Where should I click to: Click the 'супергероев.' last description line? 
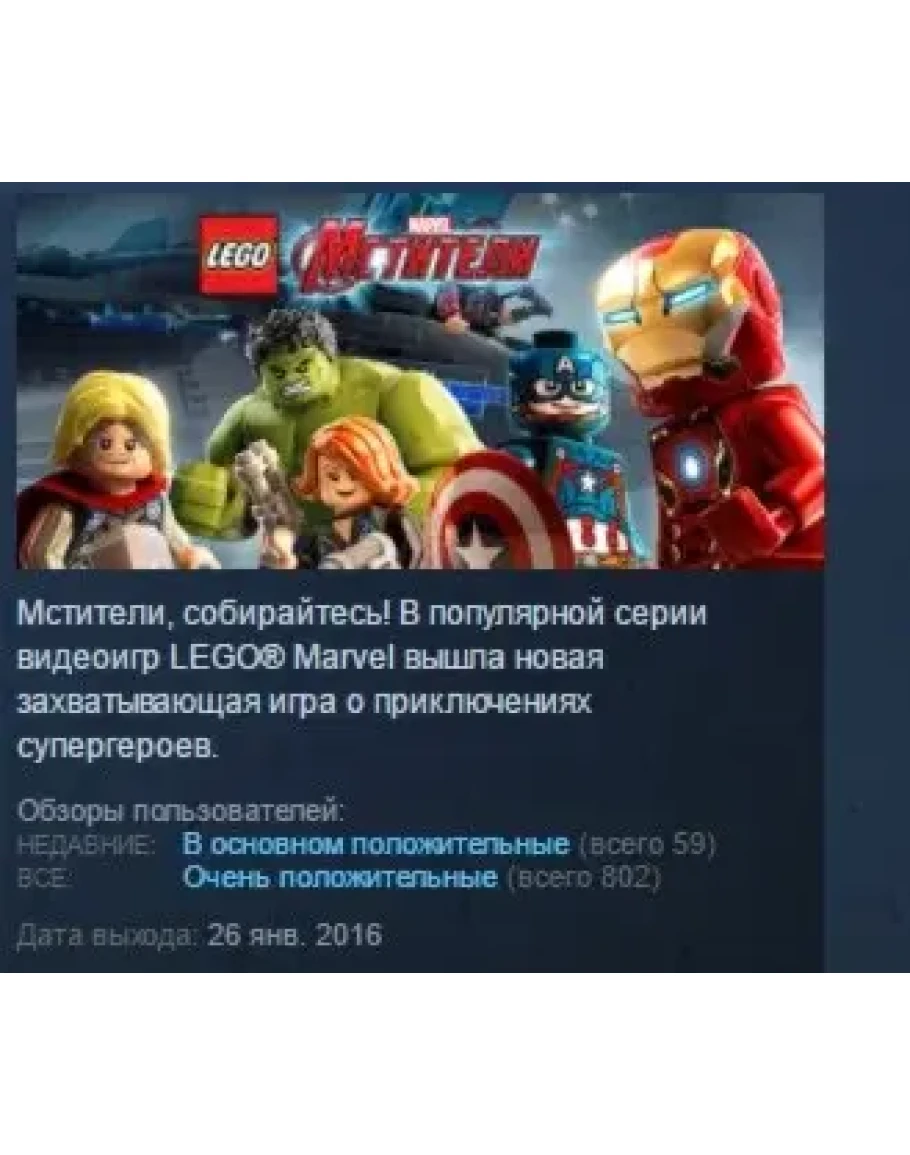click(119, 748)
